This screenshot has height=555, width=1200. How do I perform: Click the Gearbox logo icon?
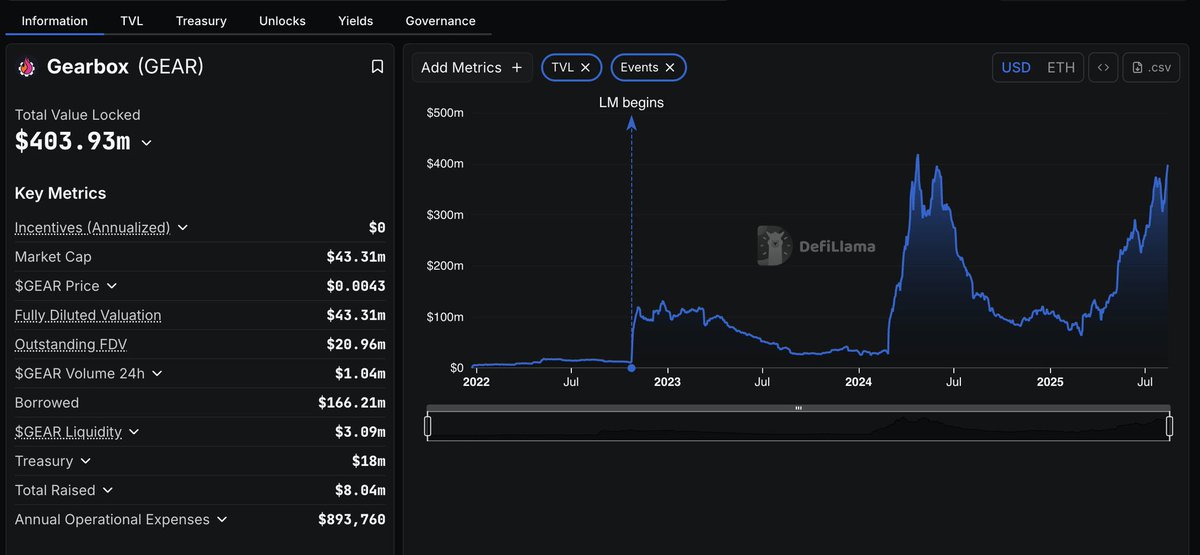(26, 67)
